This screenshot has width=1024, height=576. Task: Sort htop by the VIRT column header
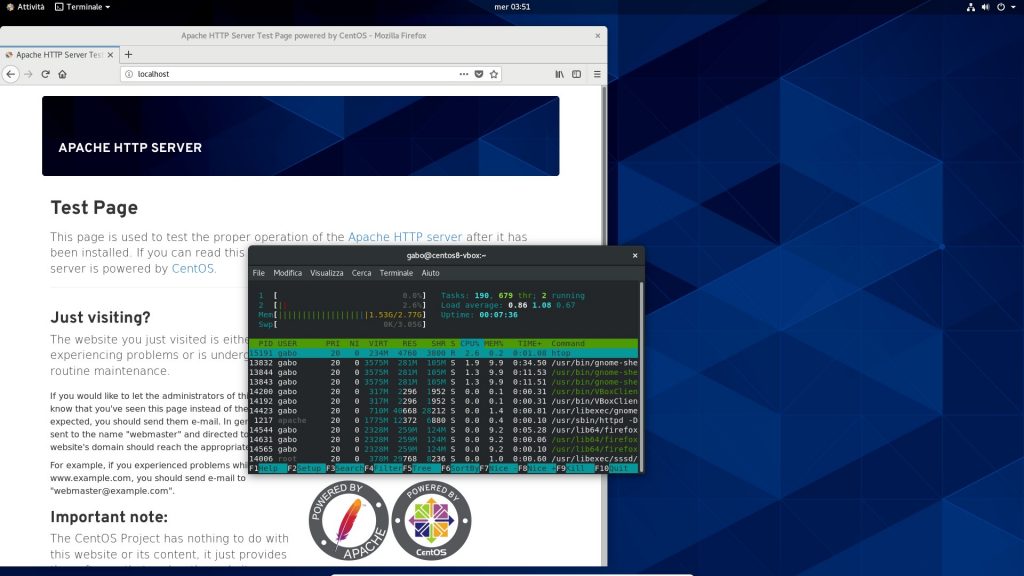click(x=378, y=344)
